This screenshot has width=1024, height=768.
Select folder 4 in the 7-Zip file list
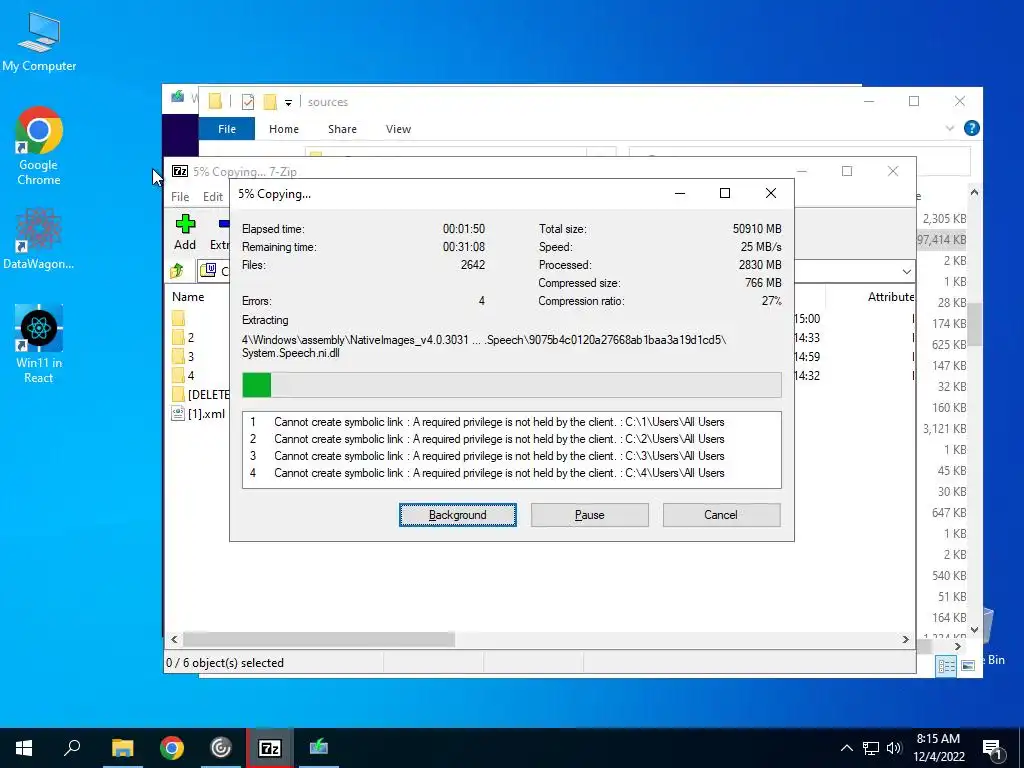(183, 376)
